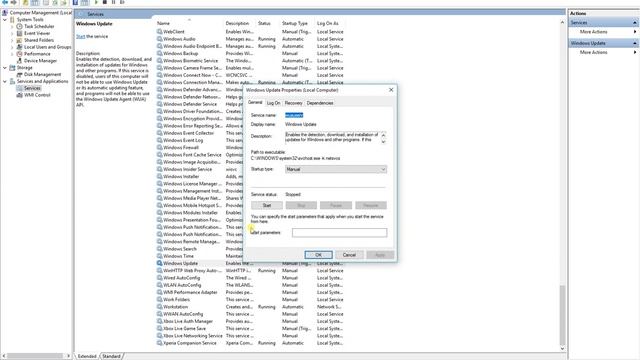Click the Stop Service toolbar icon
The height and width of the screenshot is (360, 640).
point(105,2)
